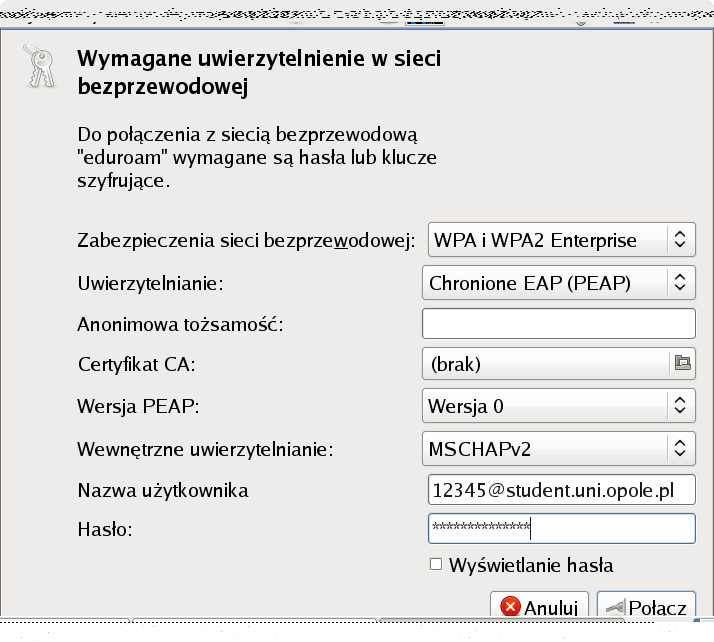
Task: Click the Nazwa użytkownika field
Action: point(561,489)
